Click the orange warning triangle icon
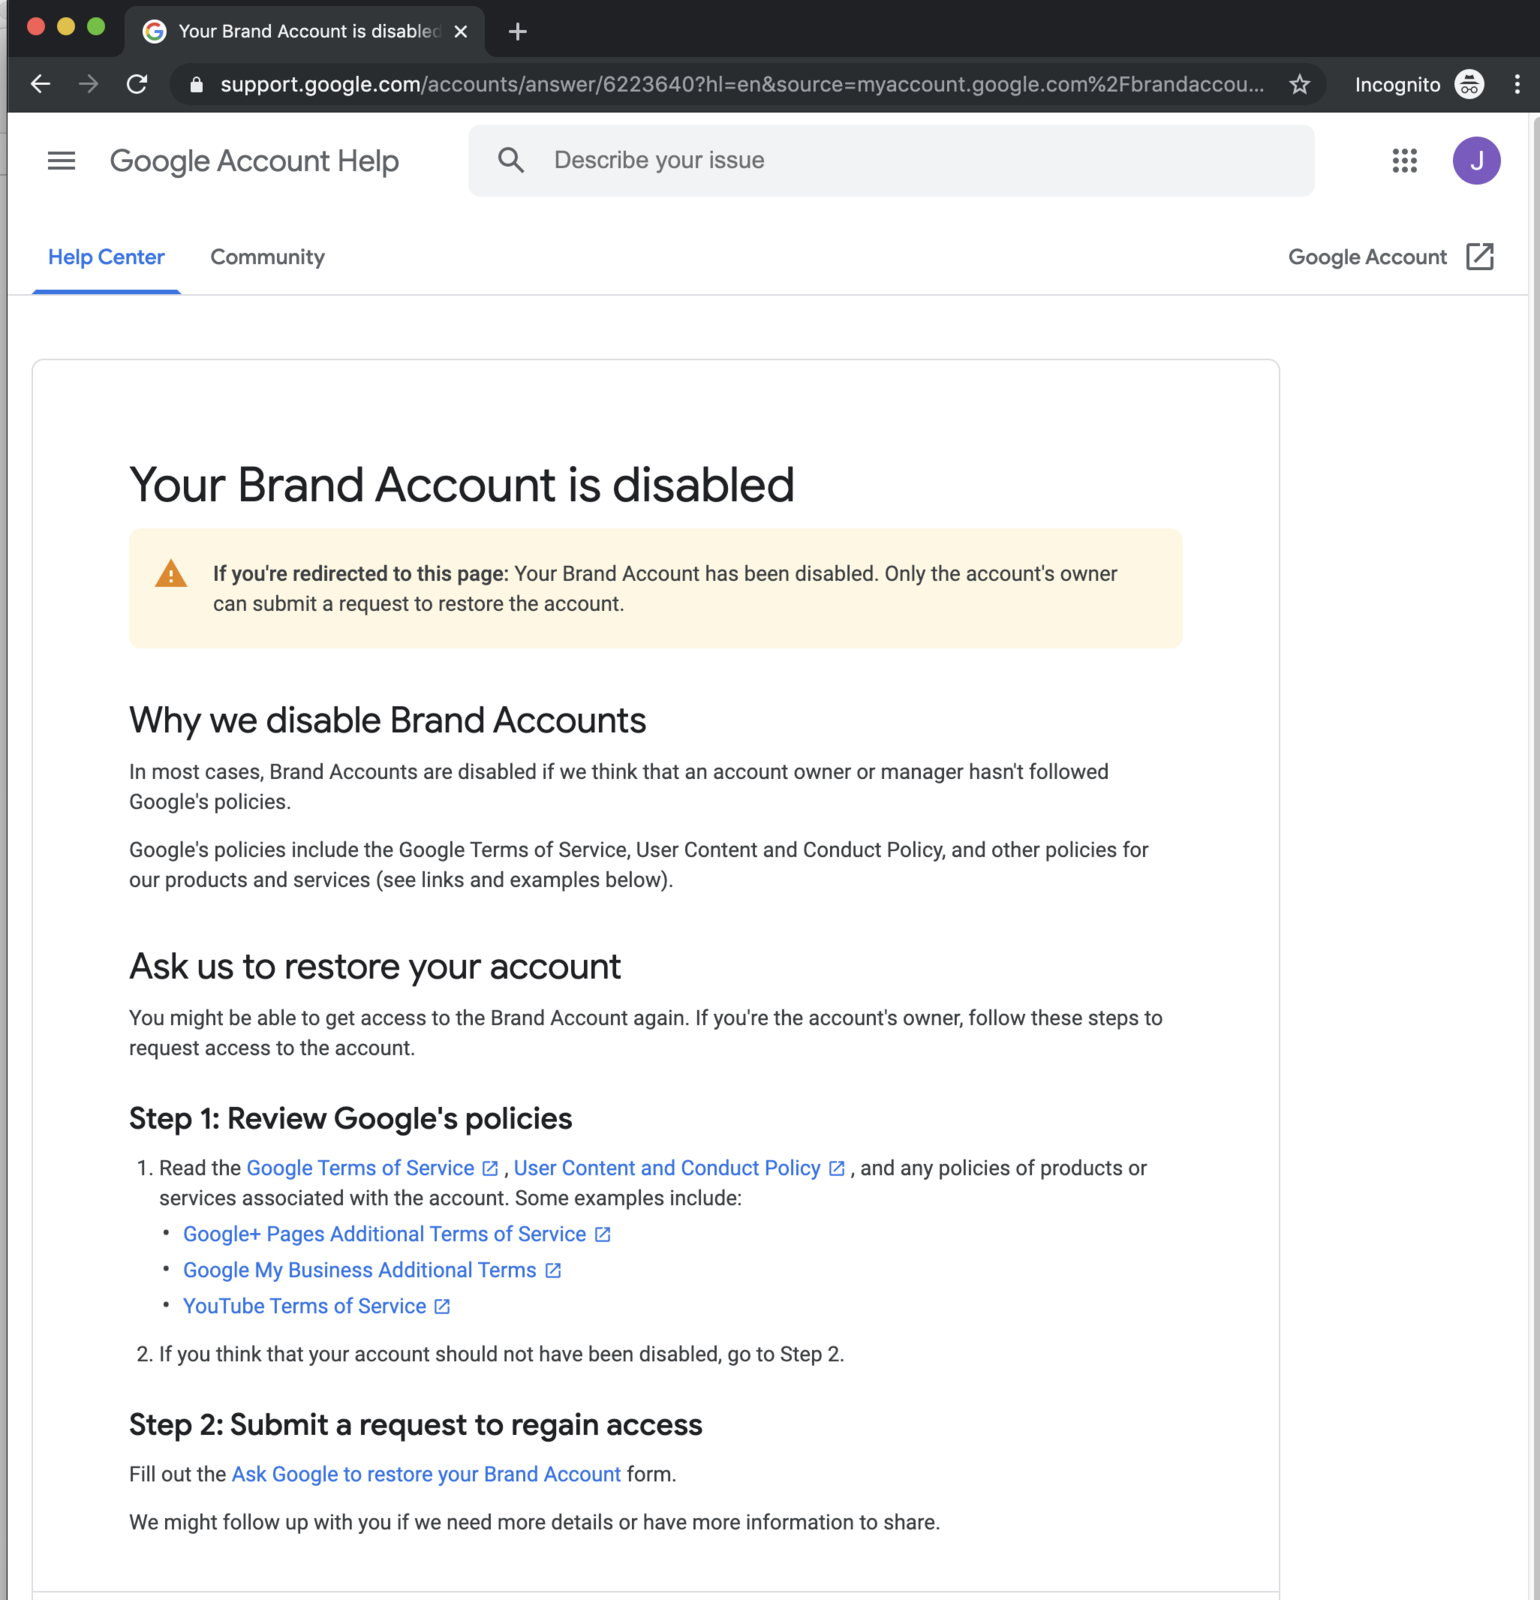1540x1600 pixels. 171,574
